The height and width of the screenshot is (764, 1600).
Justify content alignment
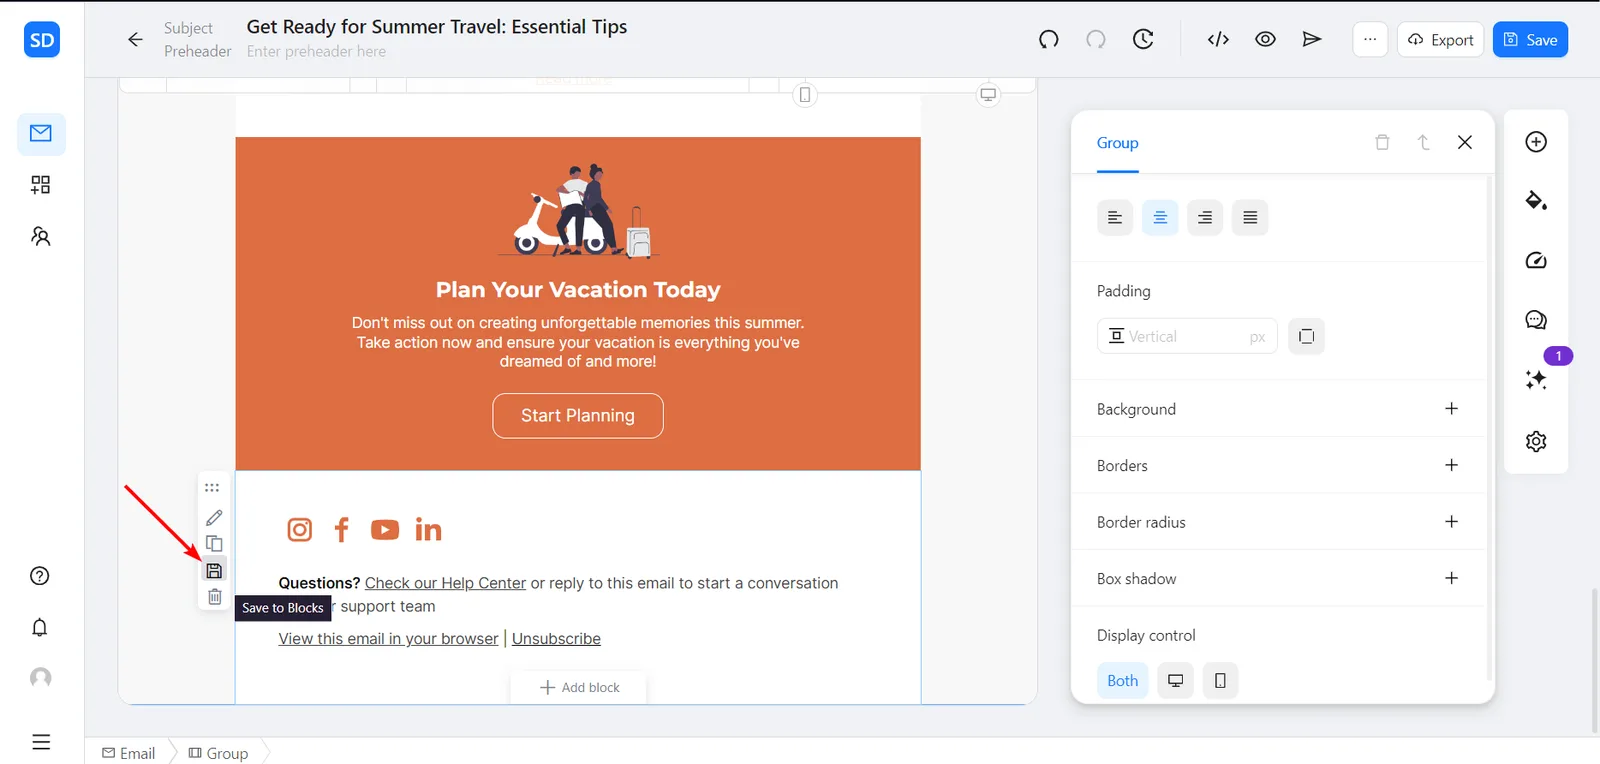[1250, 217]
